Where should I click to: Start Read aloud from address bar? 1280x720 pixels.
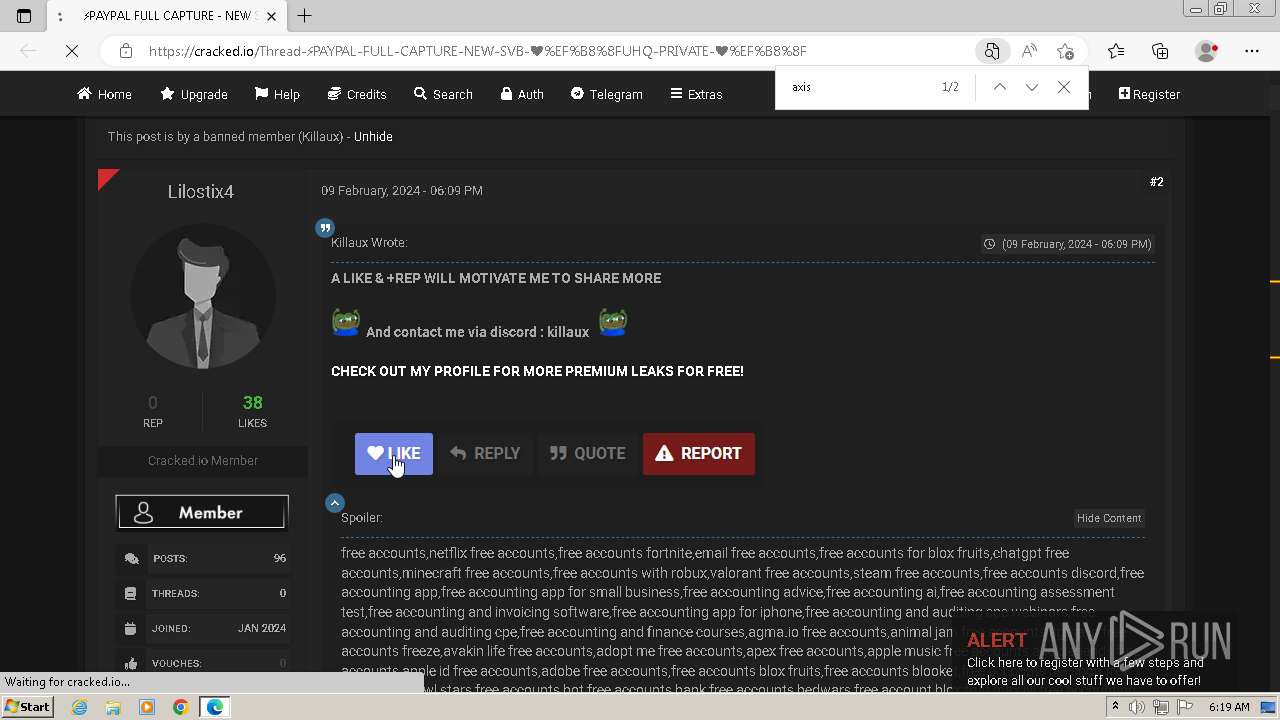pyautogui.click(x=1028, y=51)
